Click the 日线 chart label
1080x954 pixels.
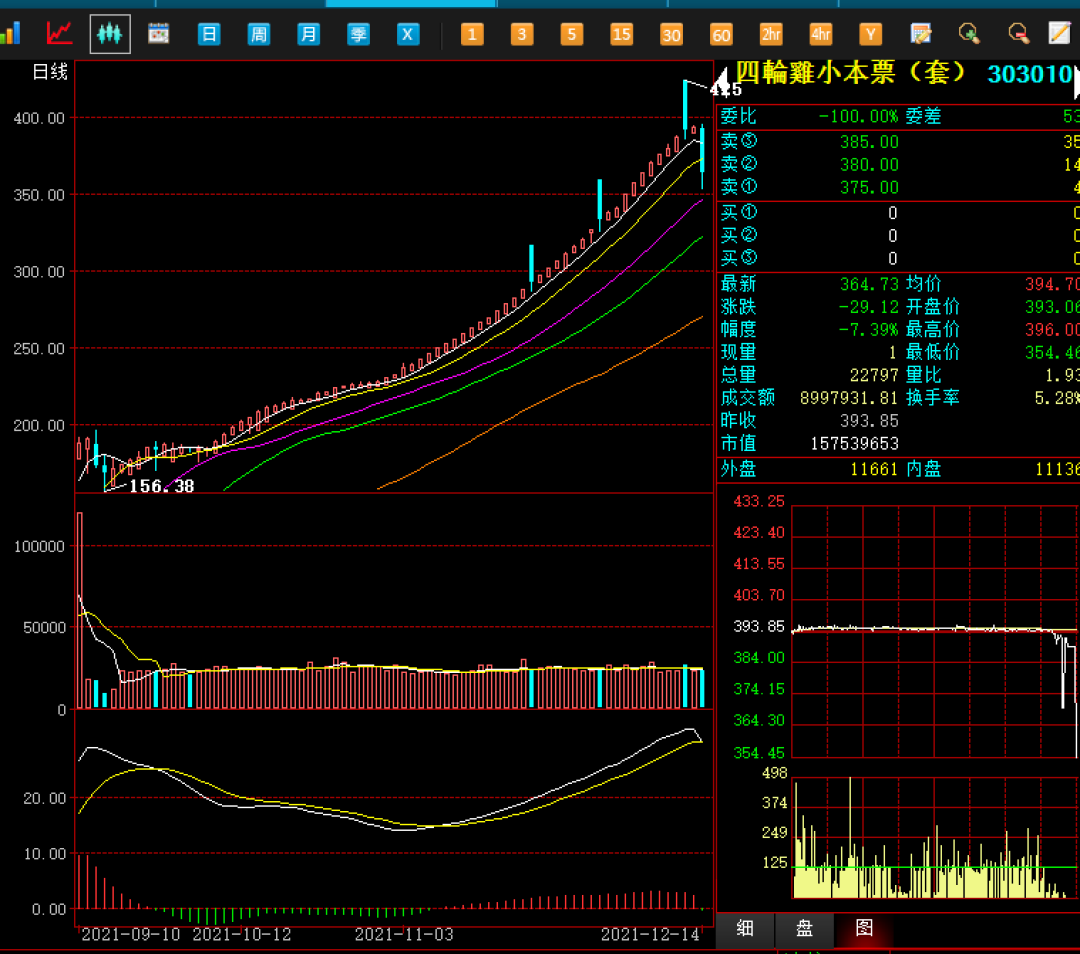point(50,72)
